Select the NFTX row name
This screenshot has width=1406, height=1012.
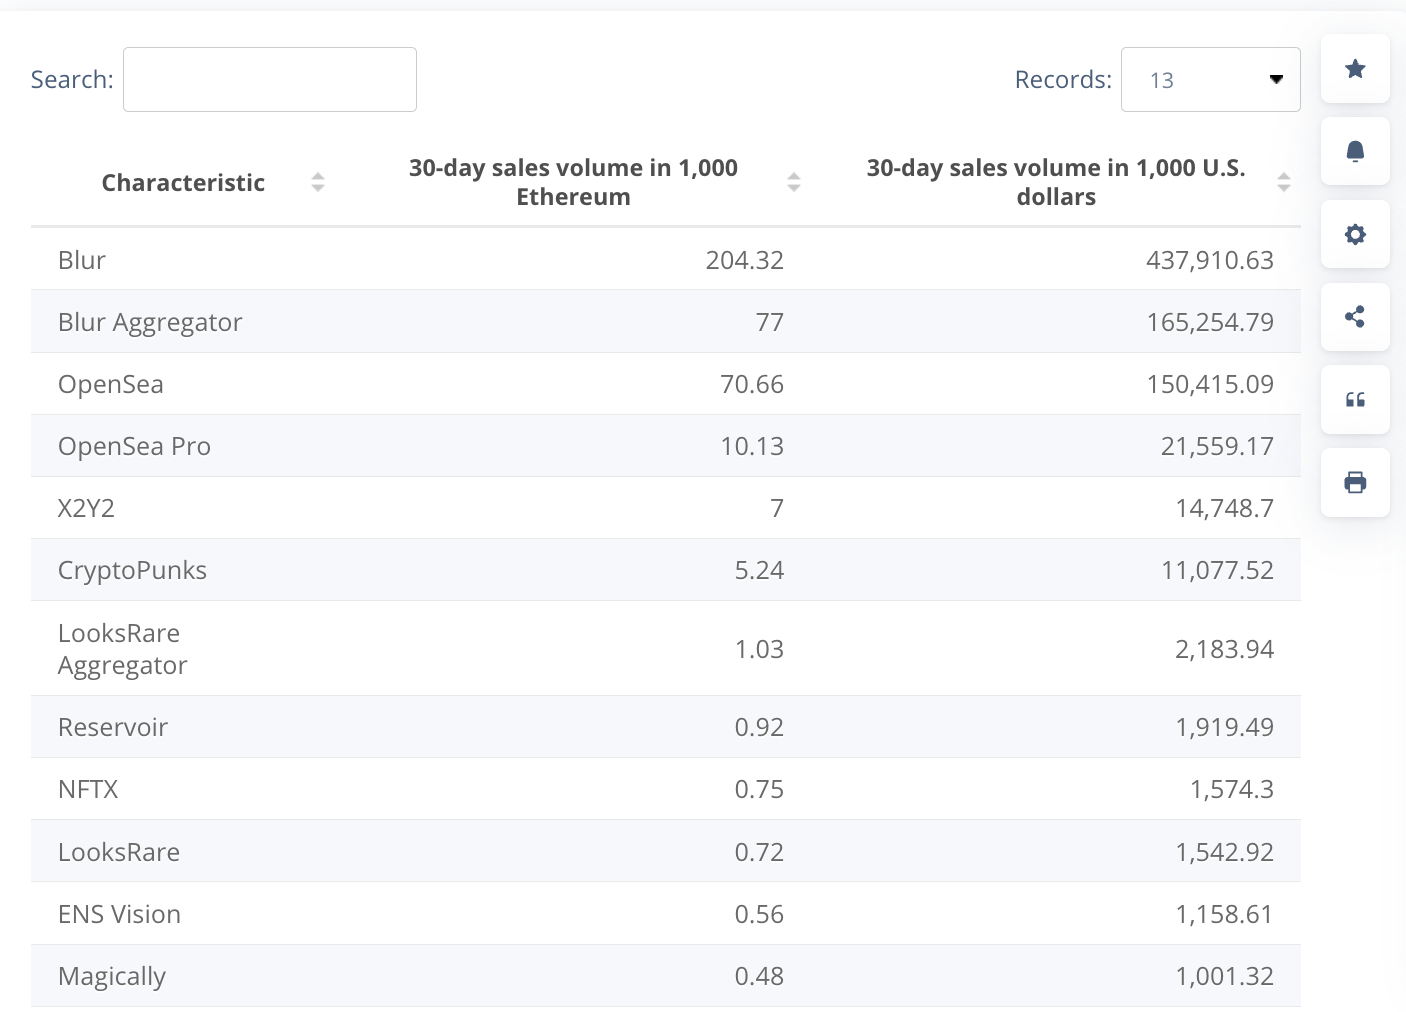pyautogui.click(x=88, y=789)
